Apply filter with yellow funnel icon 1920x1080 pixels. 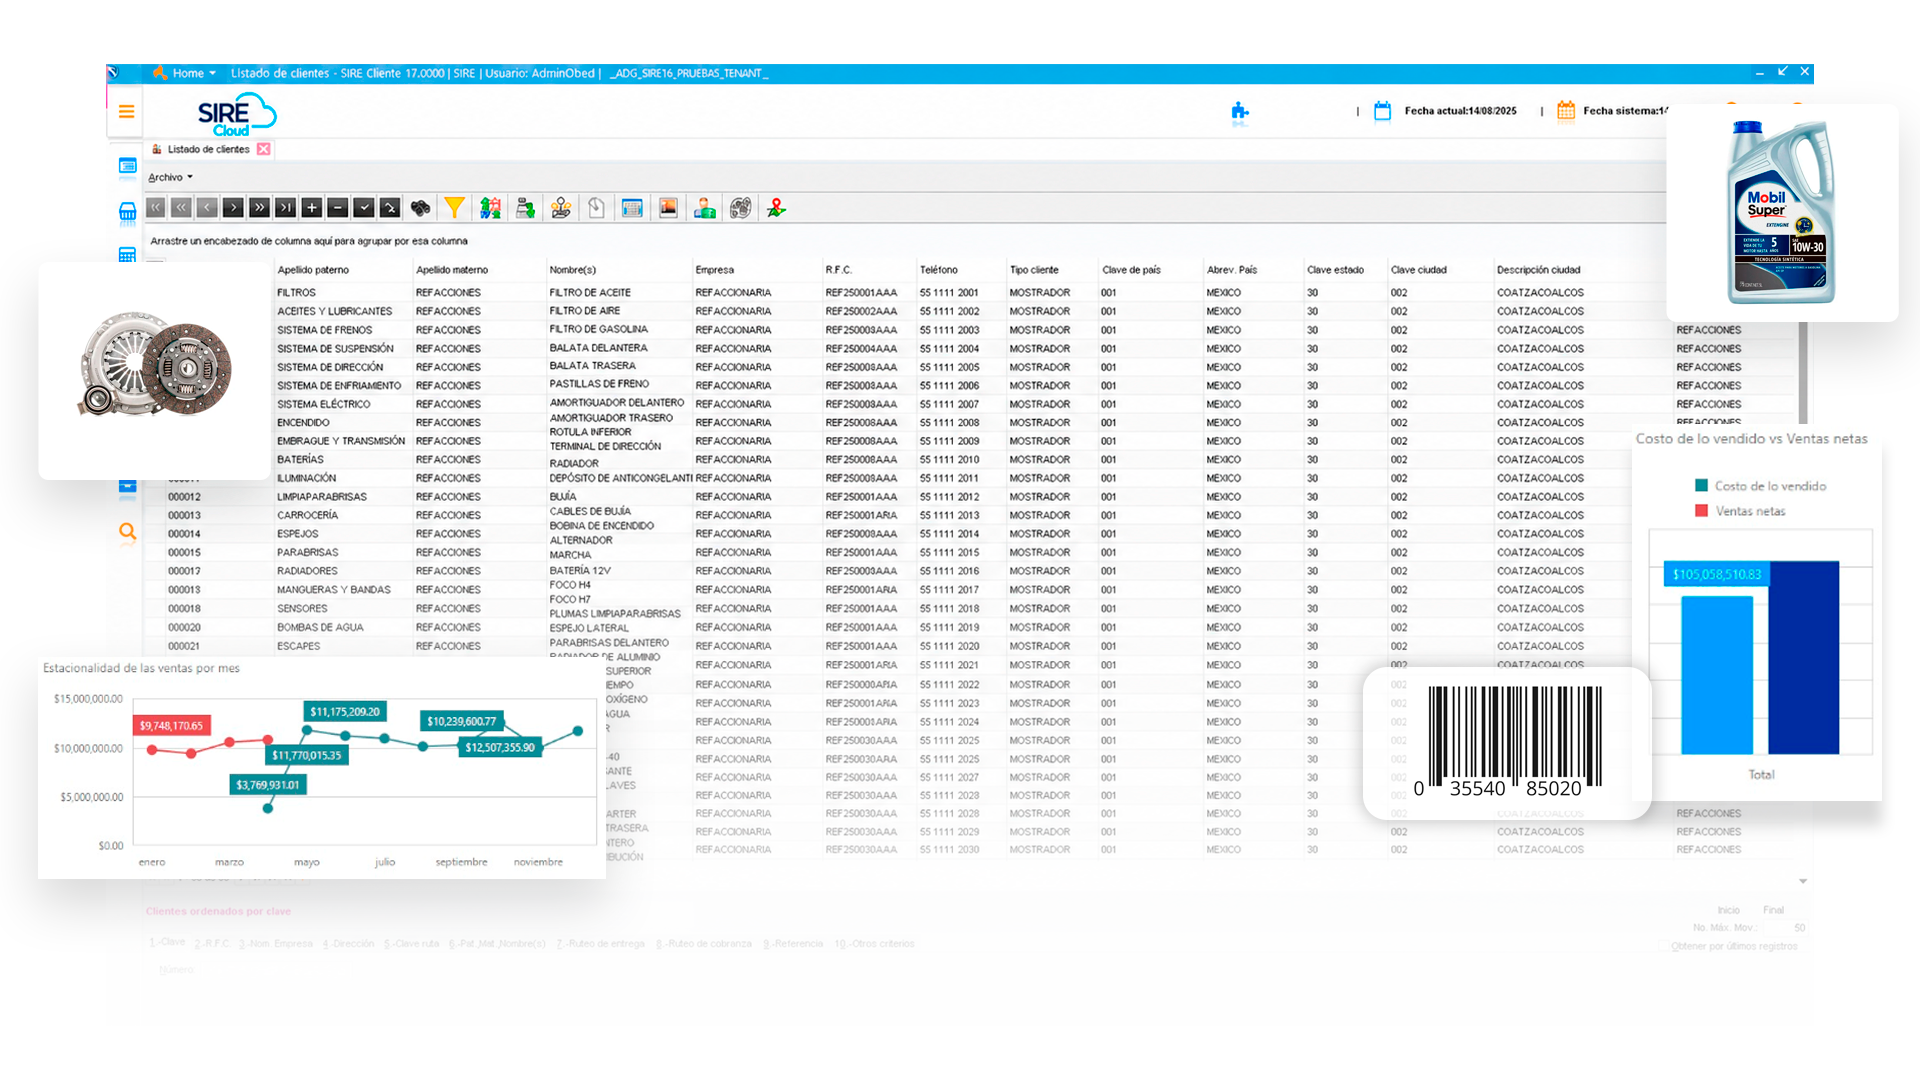click(454, 208)
